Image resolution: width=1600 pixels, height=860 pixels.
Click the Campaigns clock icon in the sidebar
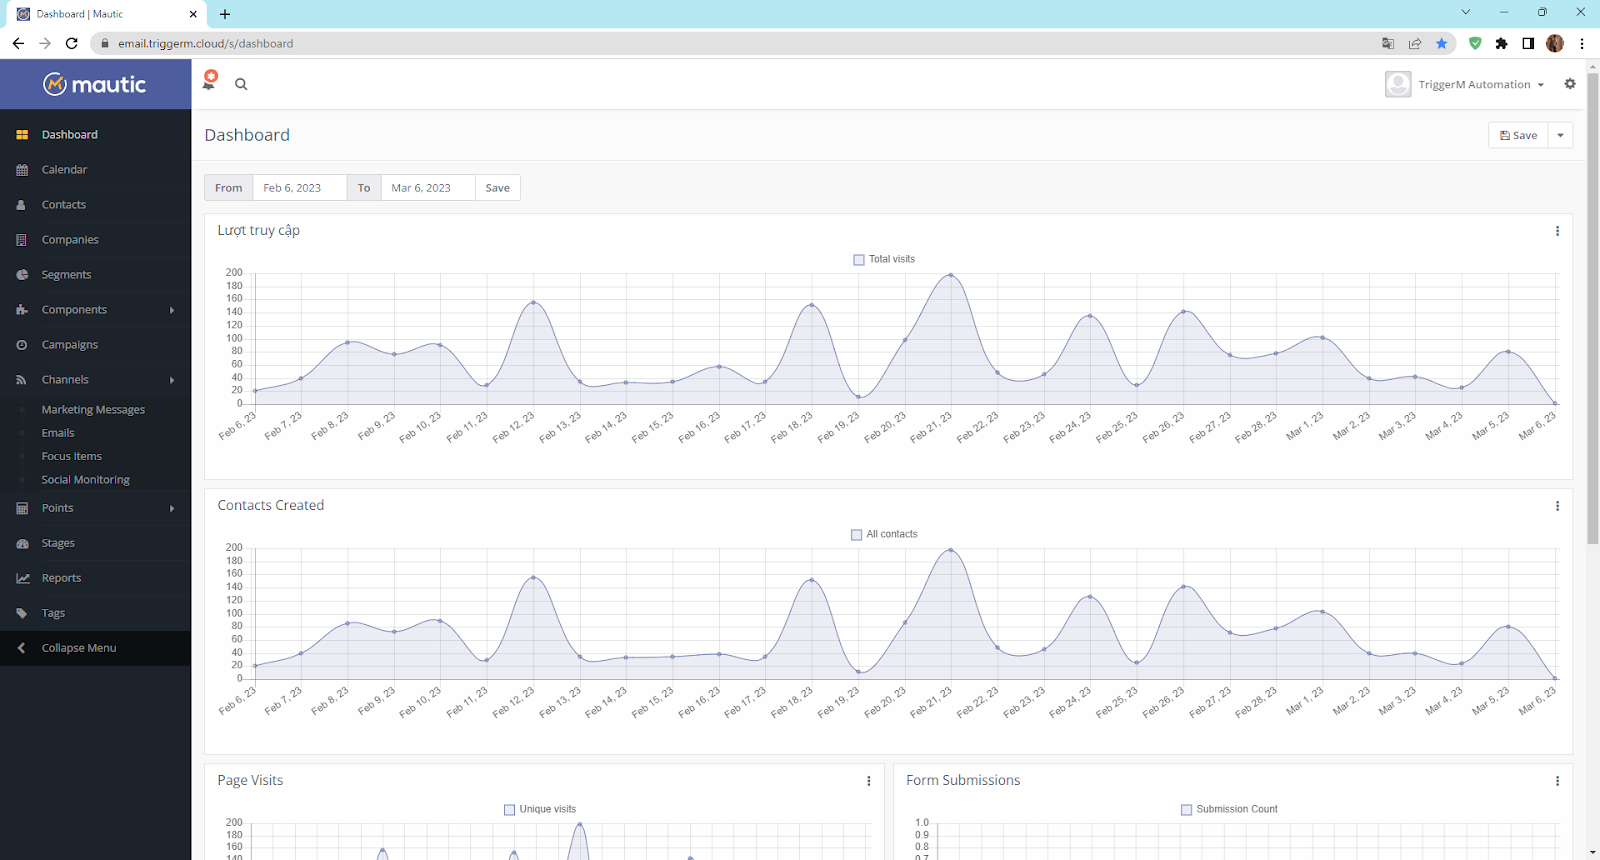coord(22,345)
